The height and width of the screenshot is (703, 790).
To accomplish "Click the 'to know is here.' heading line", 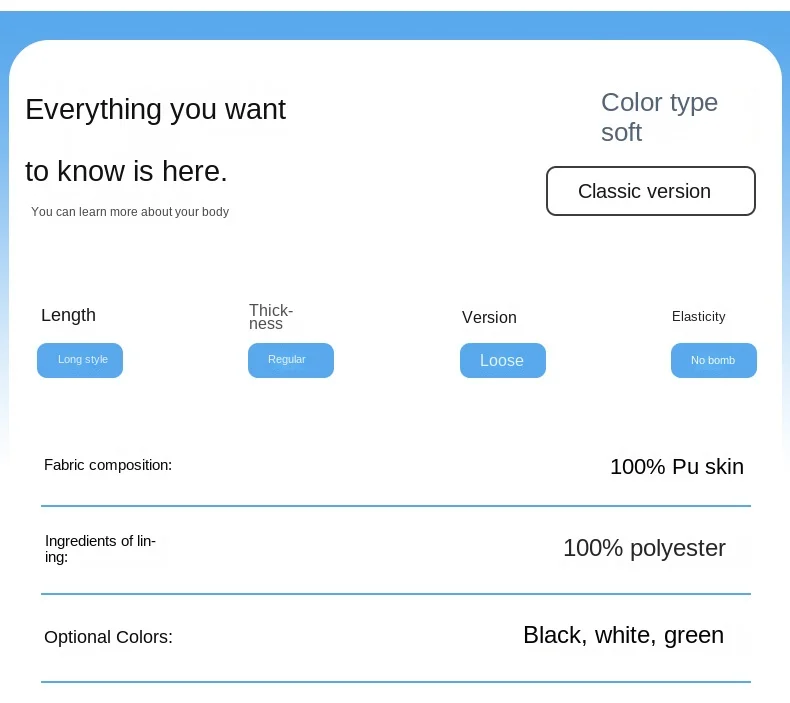I will coord(126,171).
